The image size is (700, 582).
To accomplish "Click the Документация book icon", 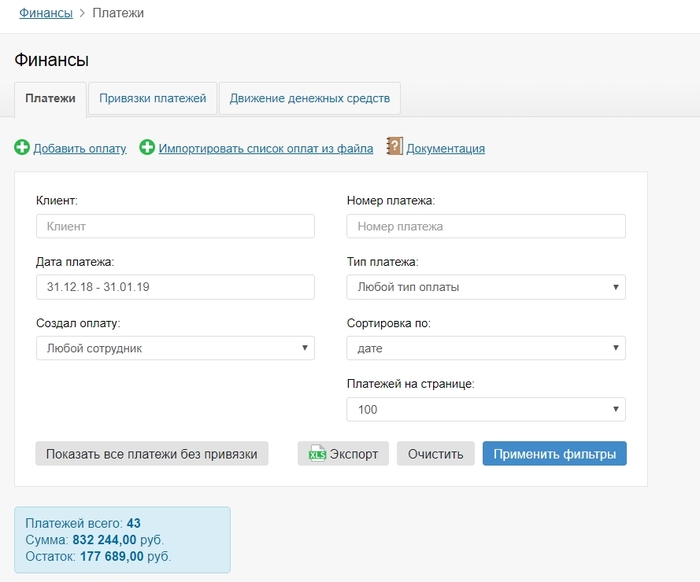I will 394,147.
